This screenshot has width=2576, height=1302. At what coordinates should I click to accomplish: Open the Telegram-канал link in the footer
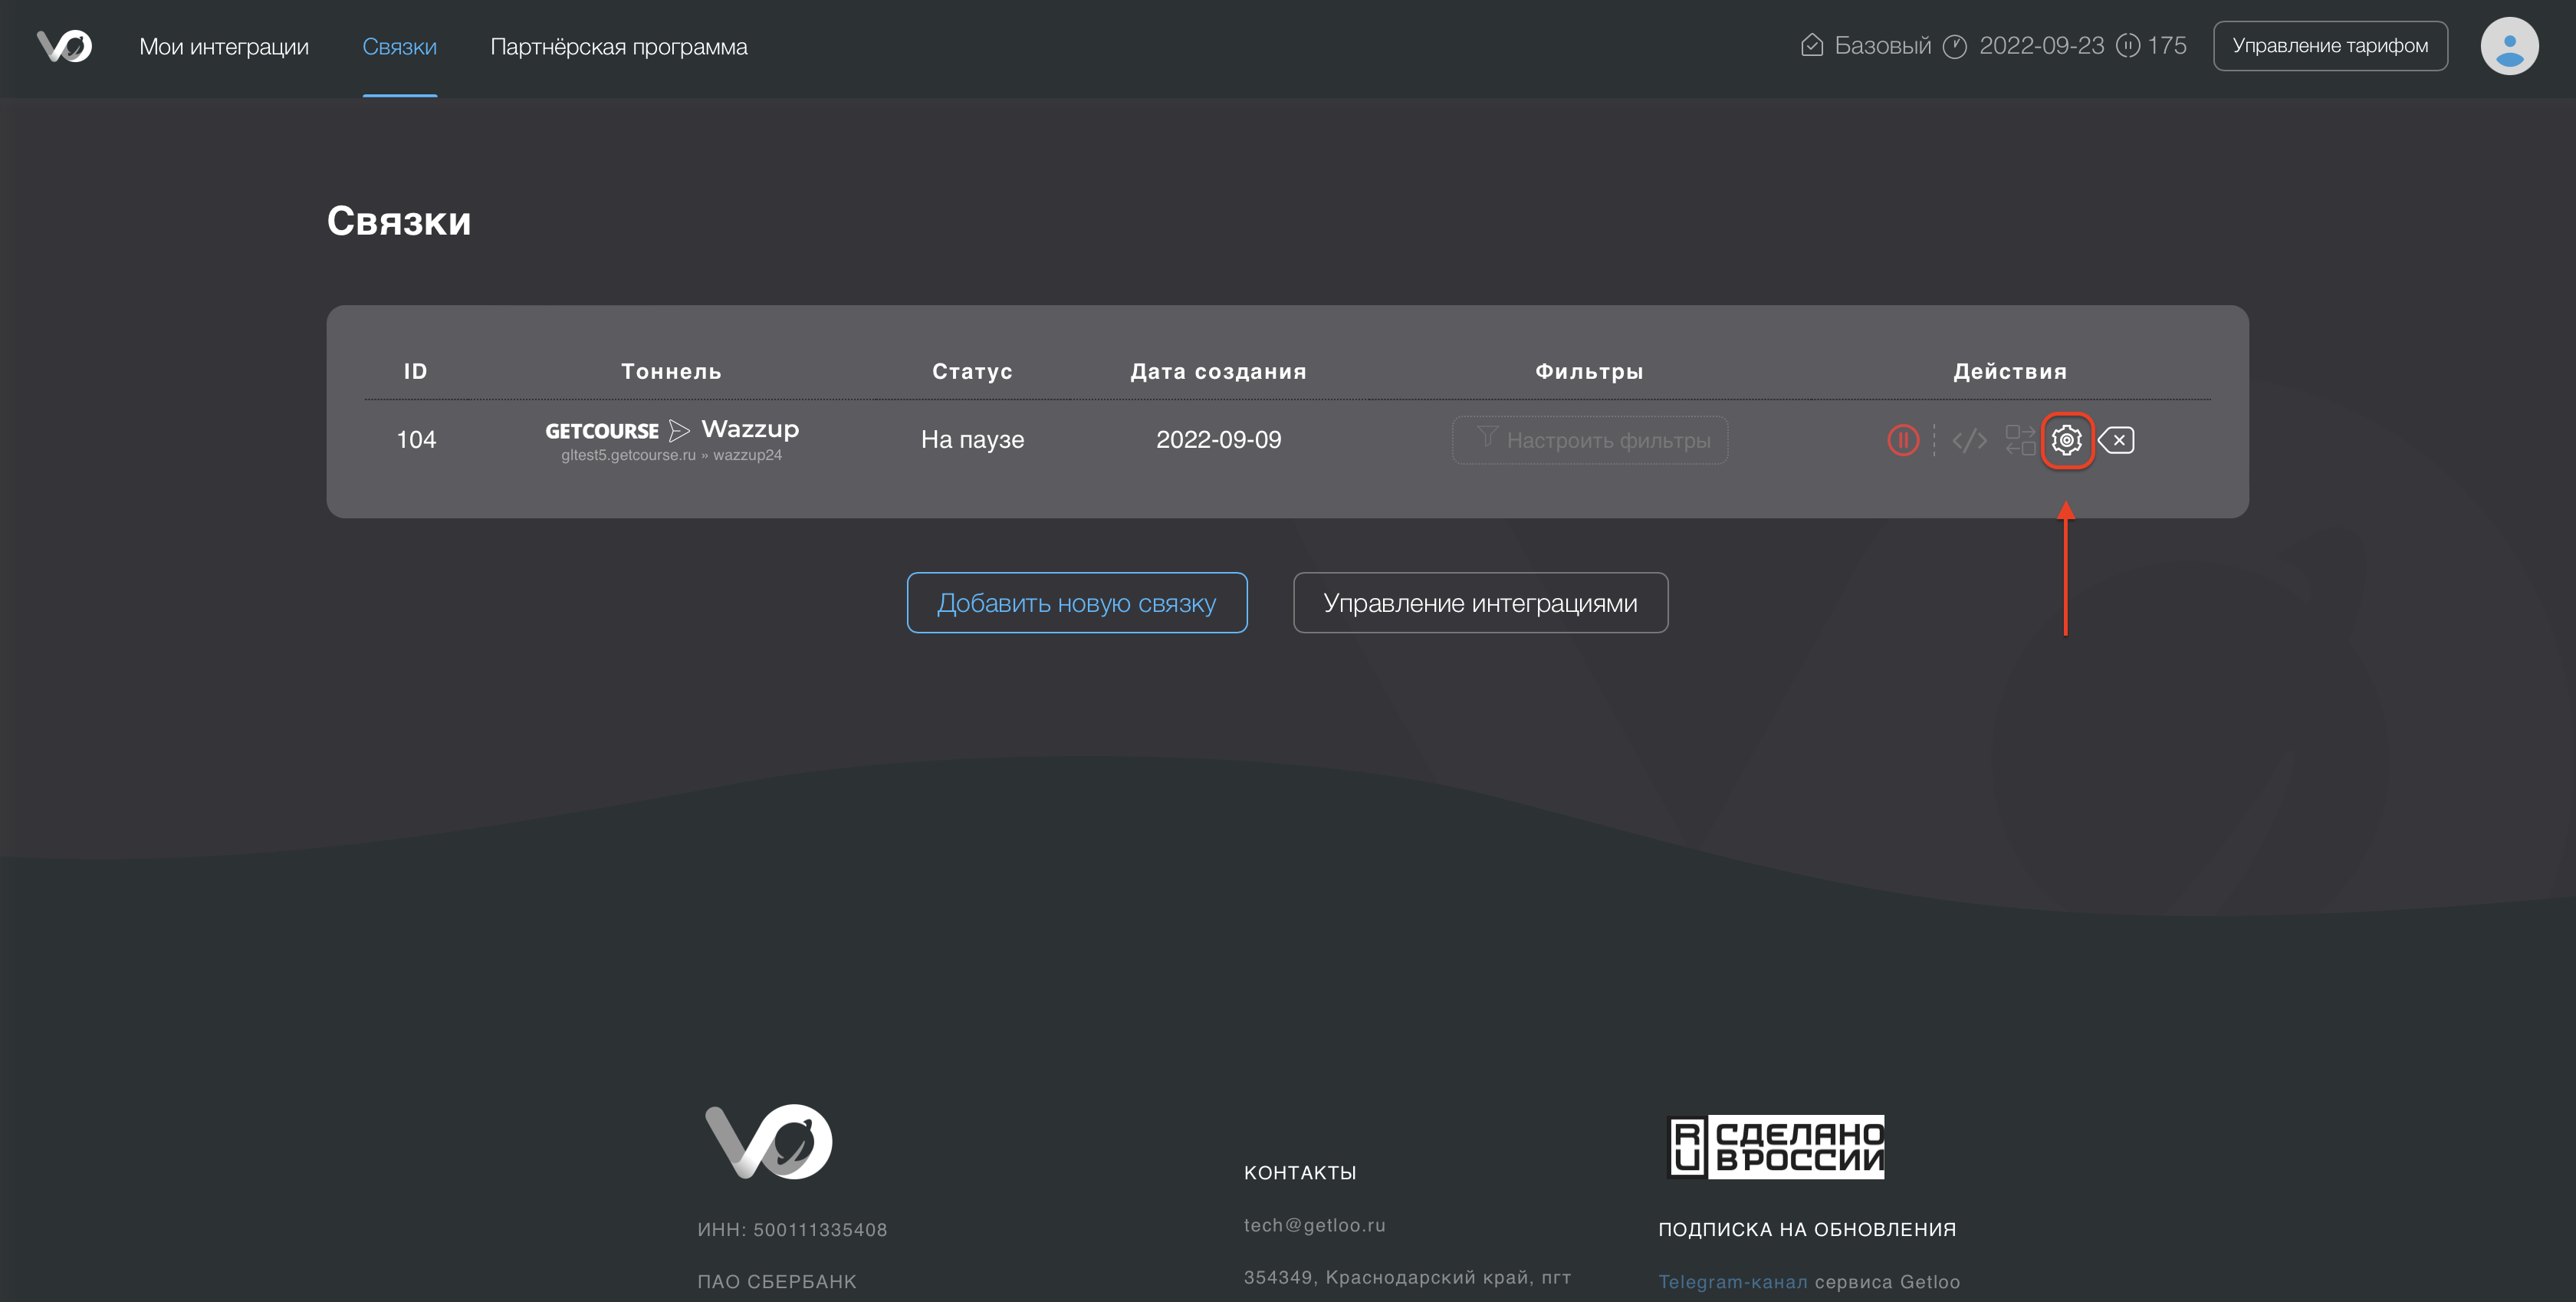click(x=1732, y=1282)
